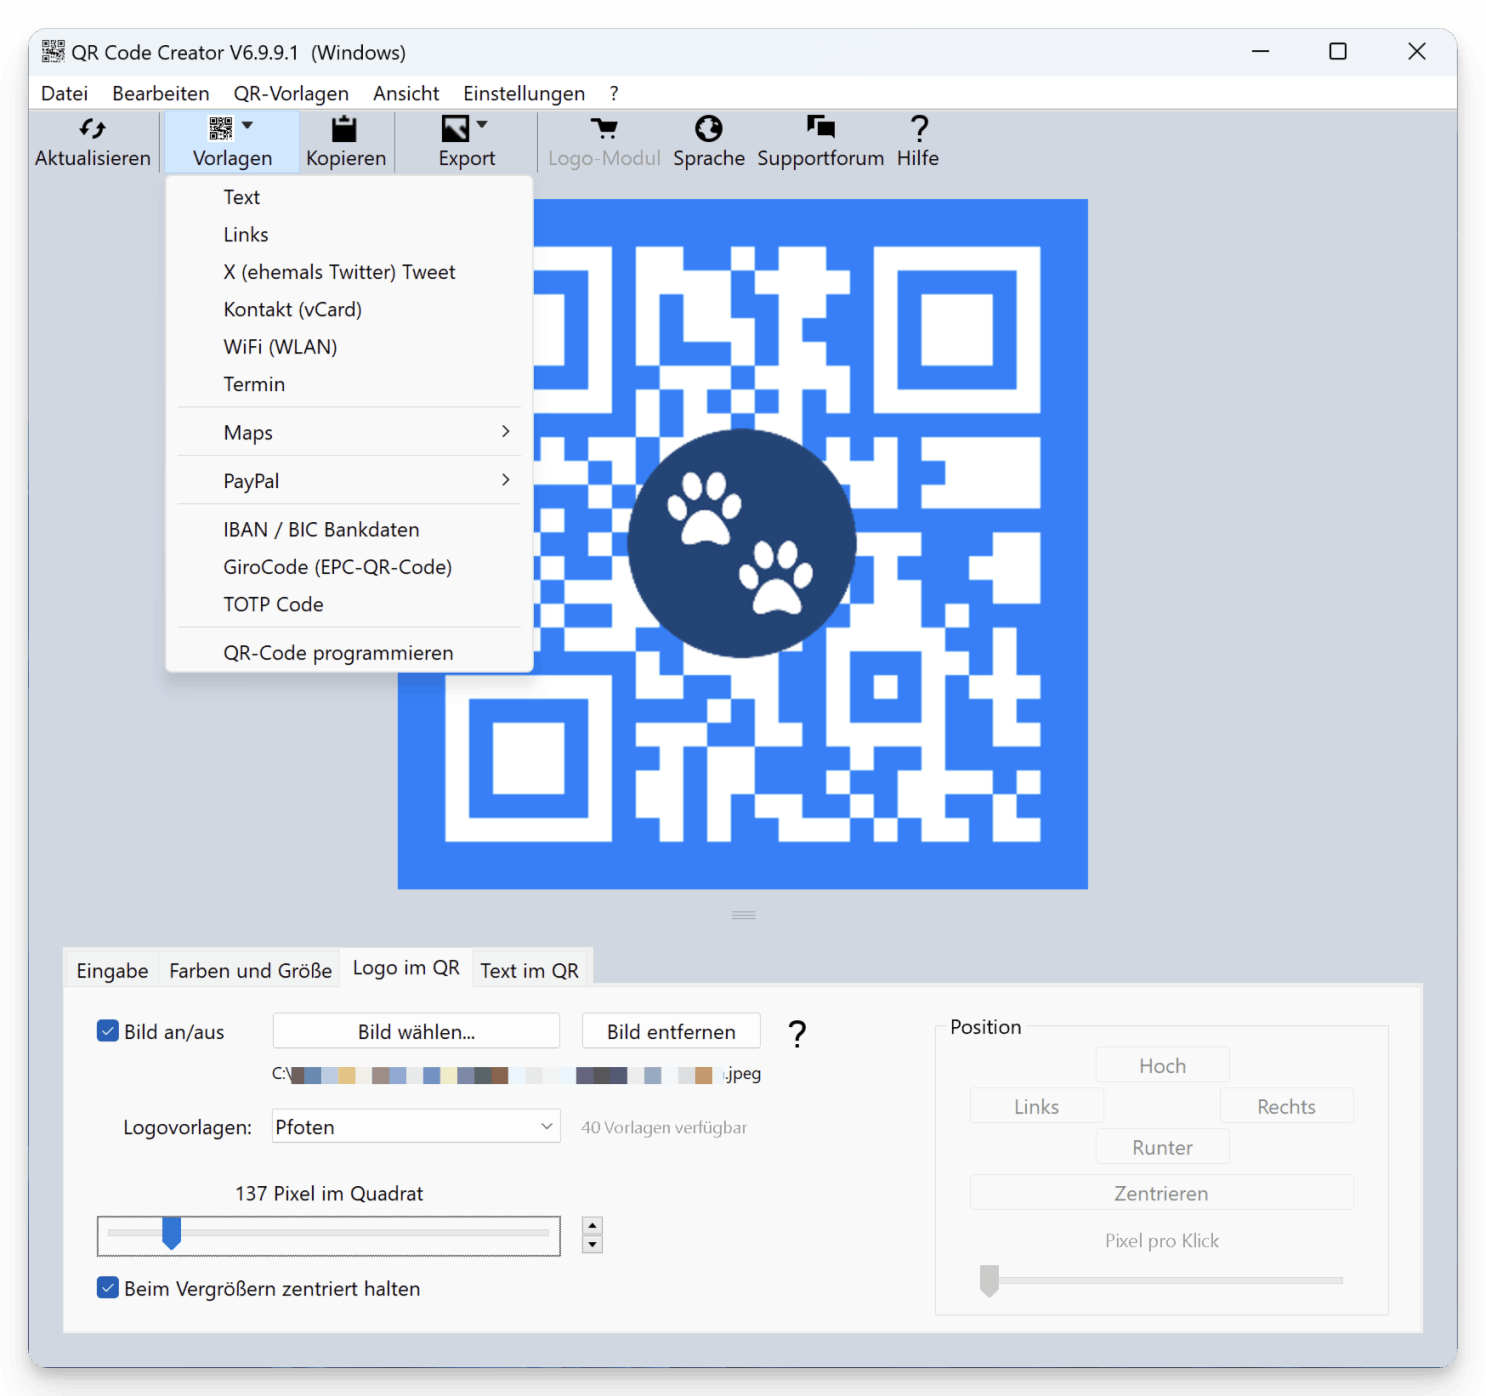Select QR-Code programmieren entry

click(x=350, y=653)
